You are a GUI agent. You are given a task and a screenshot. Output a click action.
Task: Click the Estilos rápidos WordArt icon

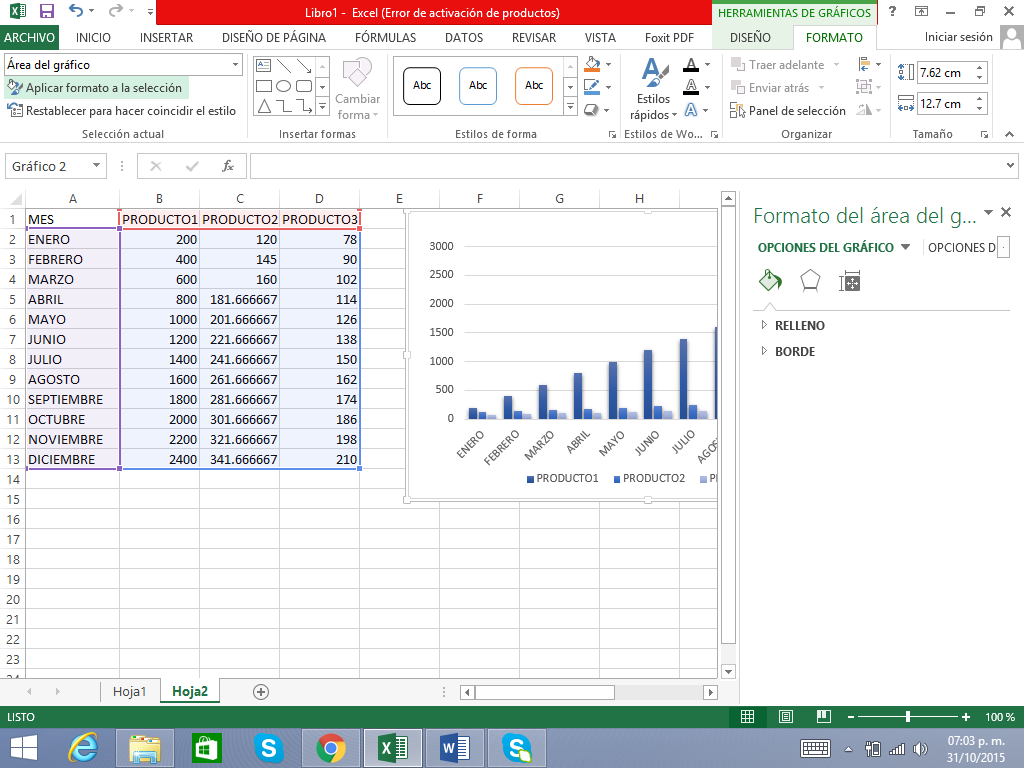(x=653, y=90)
